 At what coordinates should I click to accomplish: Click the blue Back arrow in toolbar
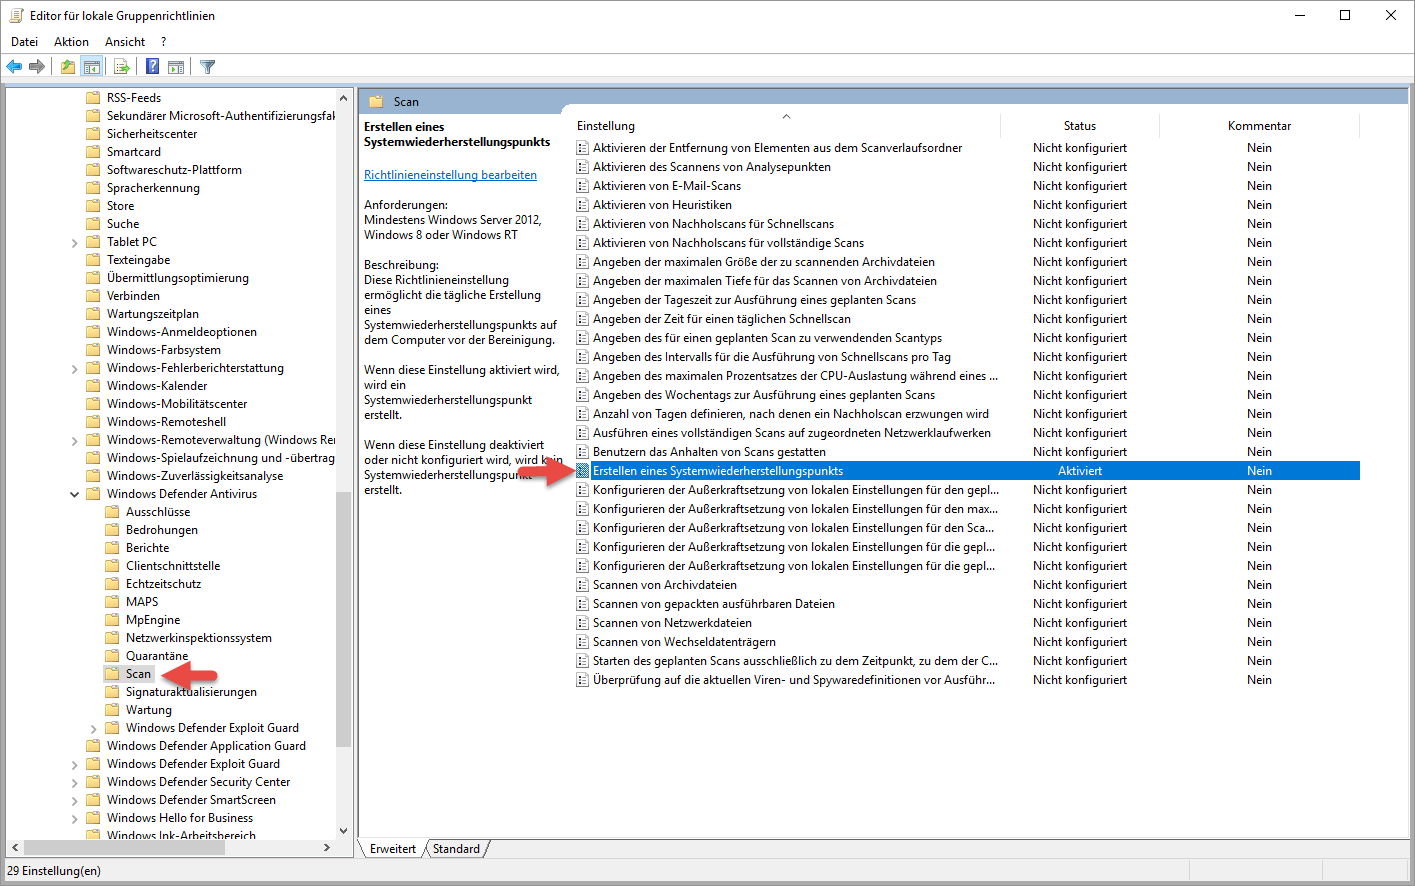pyautogui.click(x=14, y=67)
